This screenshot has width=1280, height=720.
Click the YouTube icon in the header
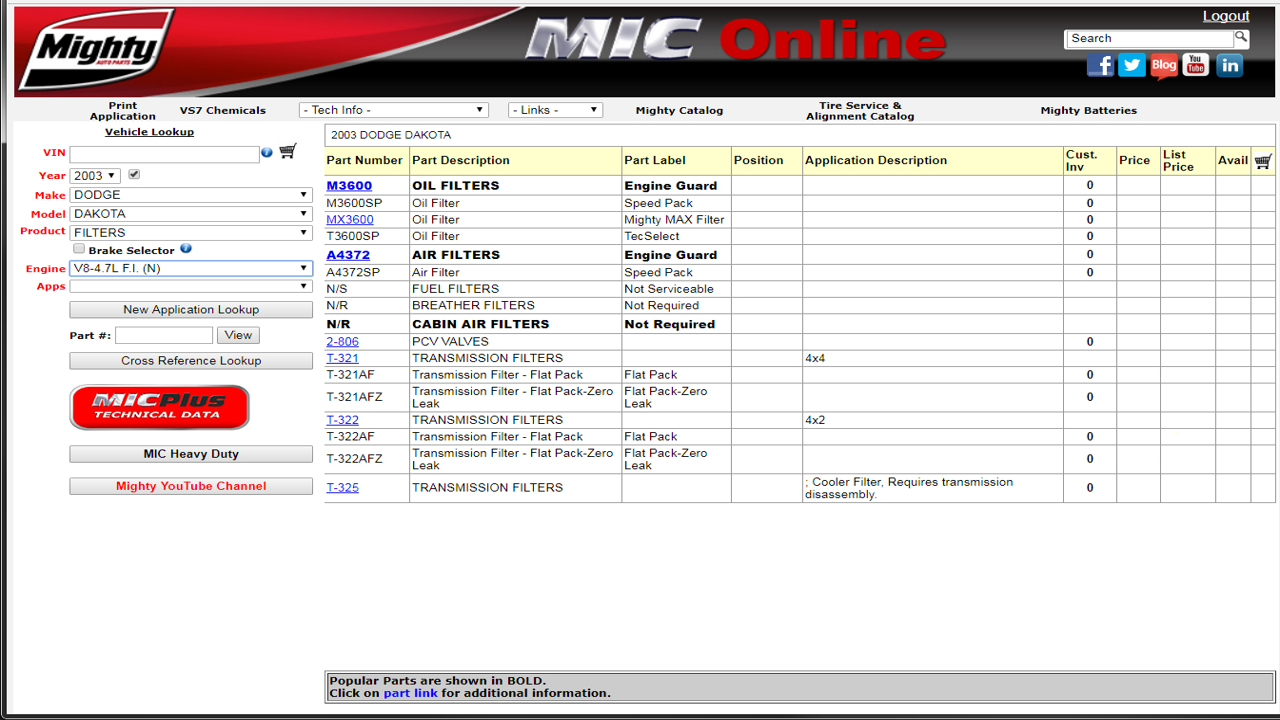click(1195, 65)
